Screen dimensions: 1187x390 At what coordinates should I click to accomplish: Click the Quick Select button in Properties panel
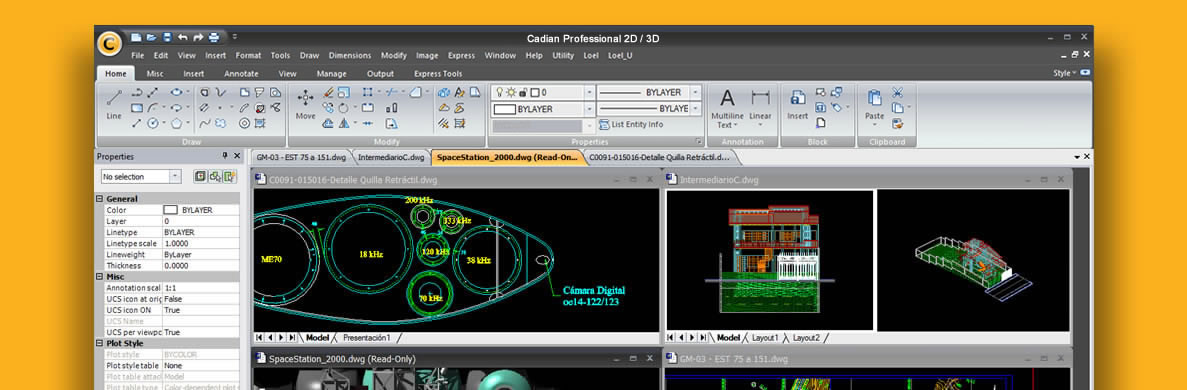(x=229, y=176)
